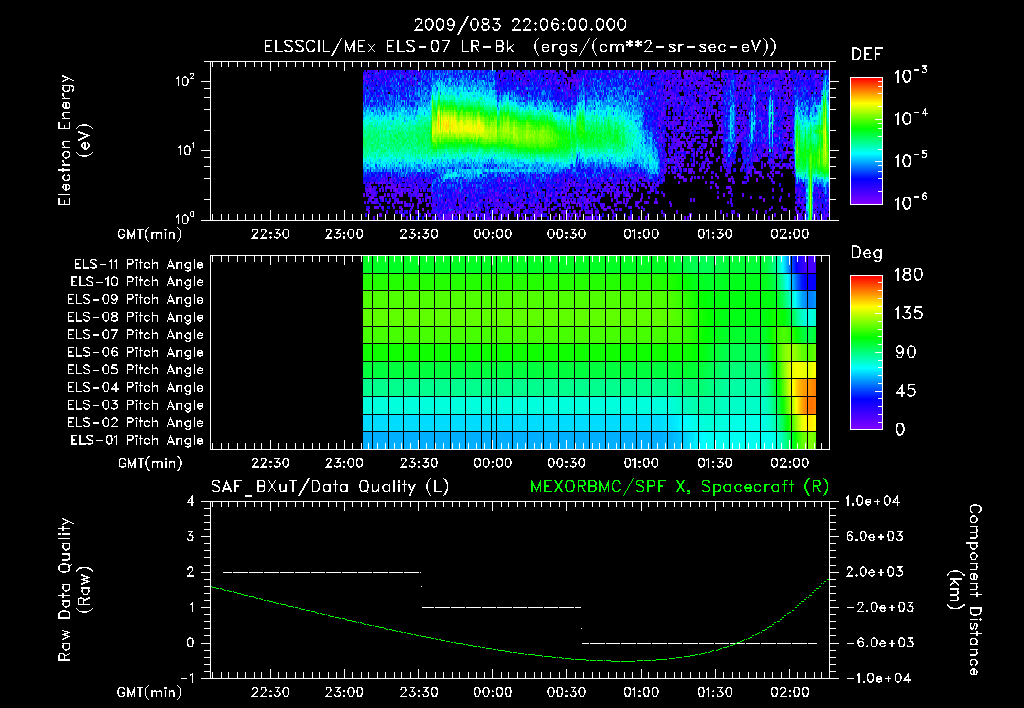Click the "GMT(min)" label under pitch angle panel
Image resolution: width=1024 pixels, height=708 pixels.
coord(150,464)
